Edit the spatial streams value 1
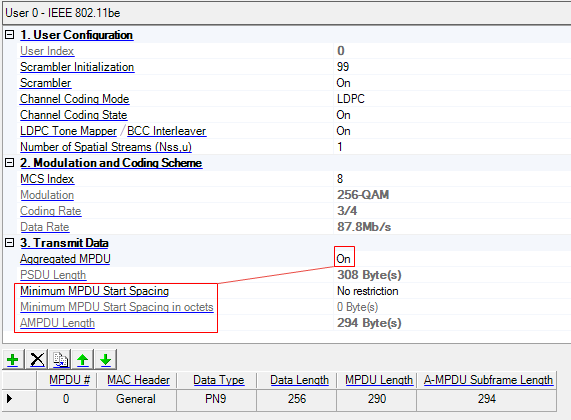 point(340,147)
